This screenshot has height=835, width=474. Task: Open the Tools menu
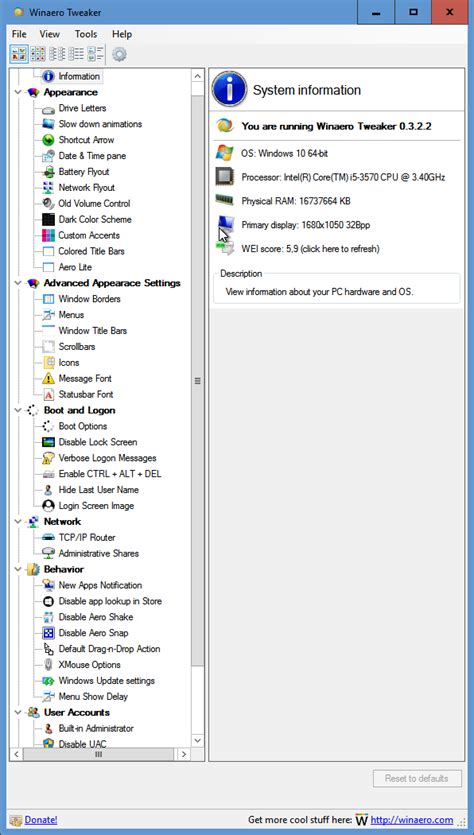[86, 34]
